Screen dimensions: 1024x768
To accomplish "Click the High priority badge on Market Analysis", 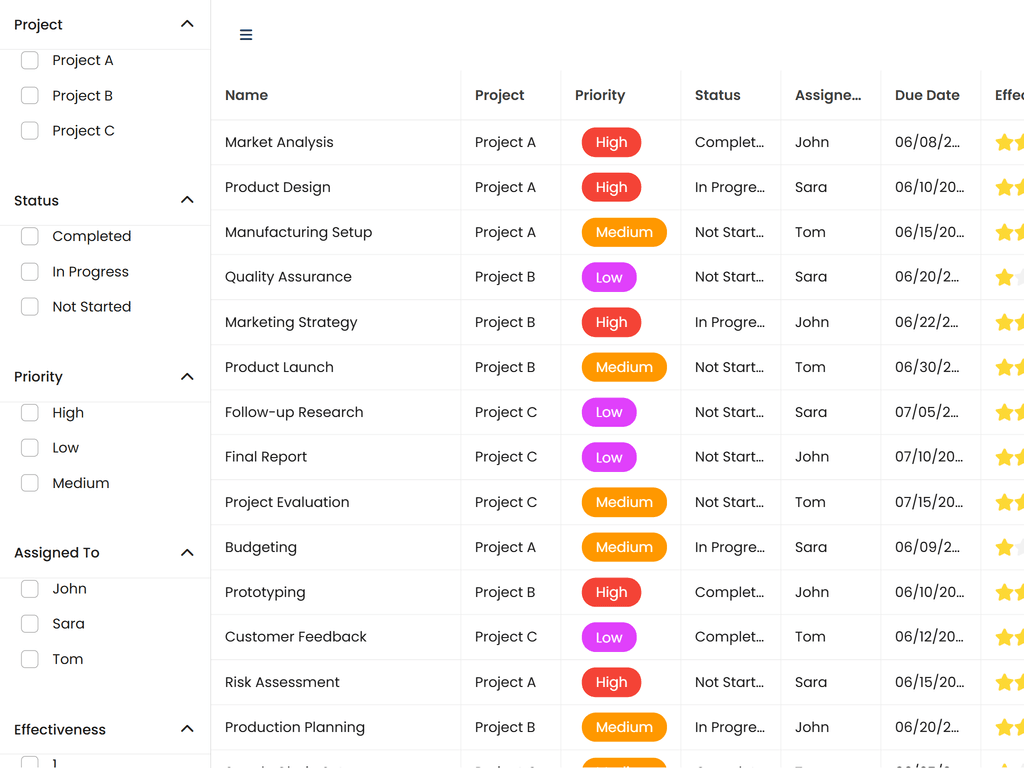I will pyautogui.click(x=611, y=142).
